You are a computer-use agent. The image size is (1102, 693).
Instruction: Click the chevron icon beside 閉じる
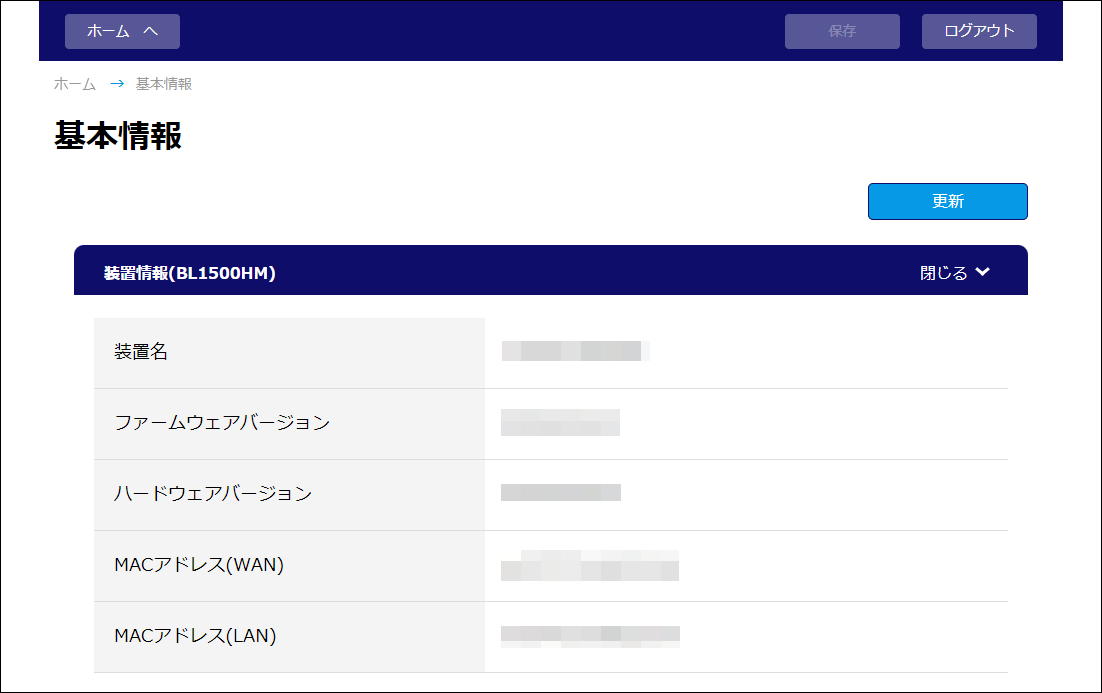(x=983, y=272)
